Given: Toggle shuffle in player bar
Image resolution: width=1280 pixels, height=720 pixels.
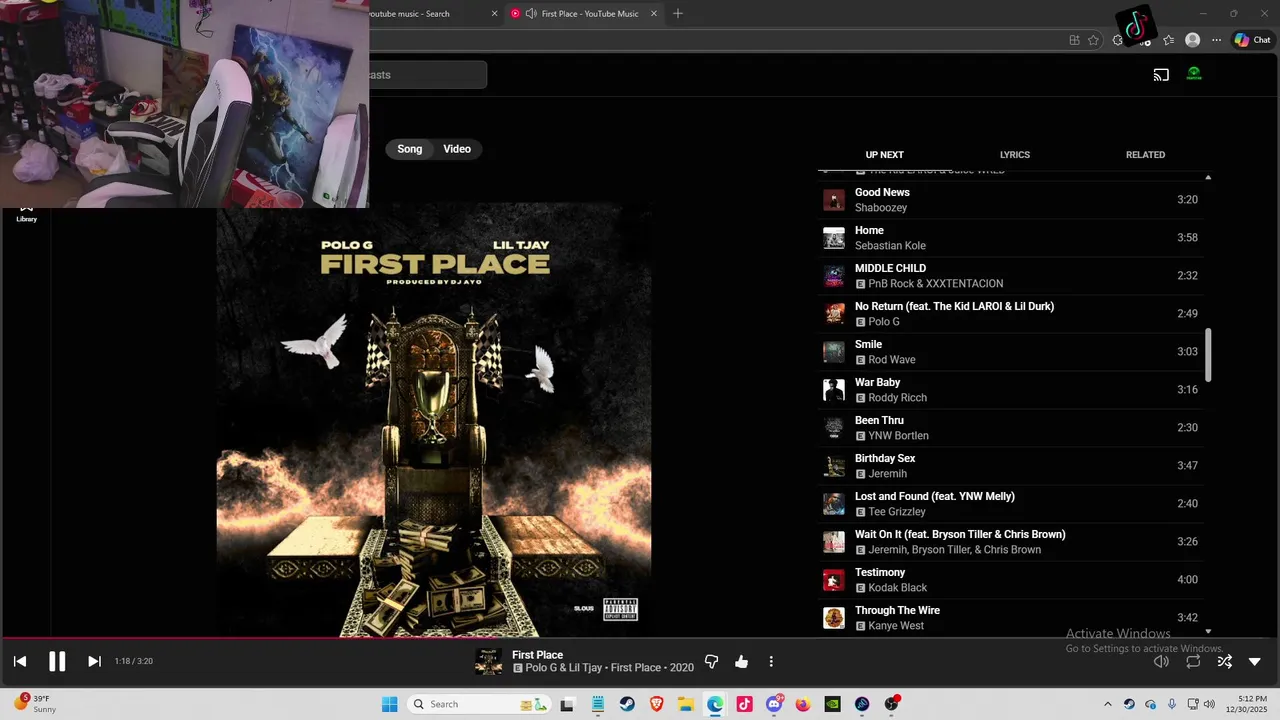Looking at the screenshot, I should pos(1224,661).
